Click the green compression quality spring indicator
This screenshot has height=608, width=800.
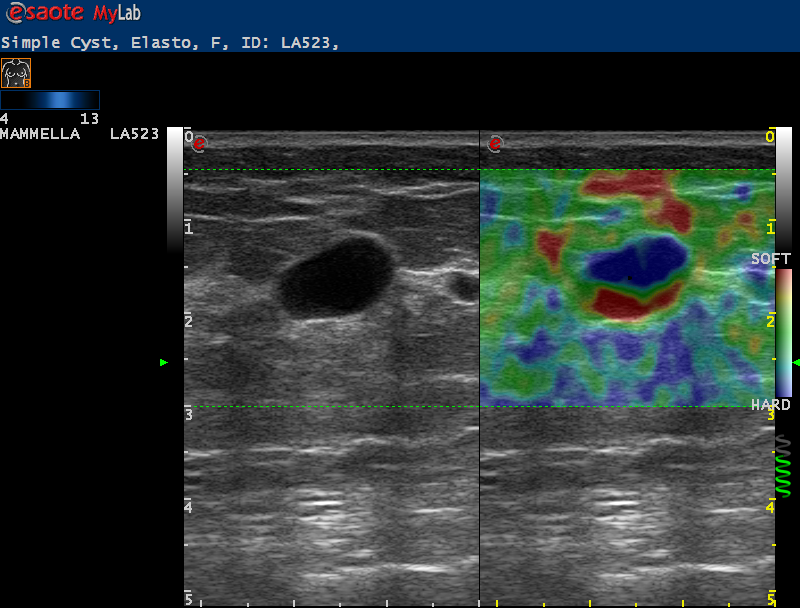click(x=783, y=466)
